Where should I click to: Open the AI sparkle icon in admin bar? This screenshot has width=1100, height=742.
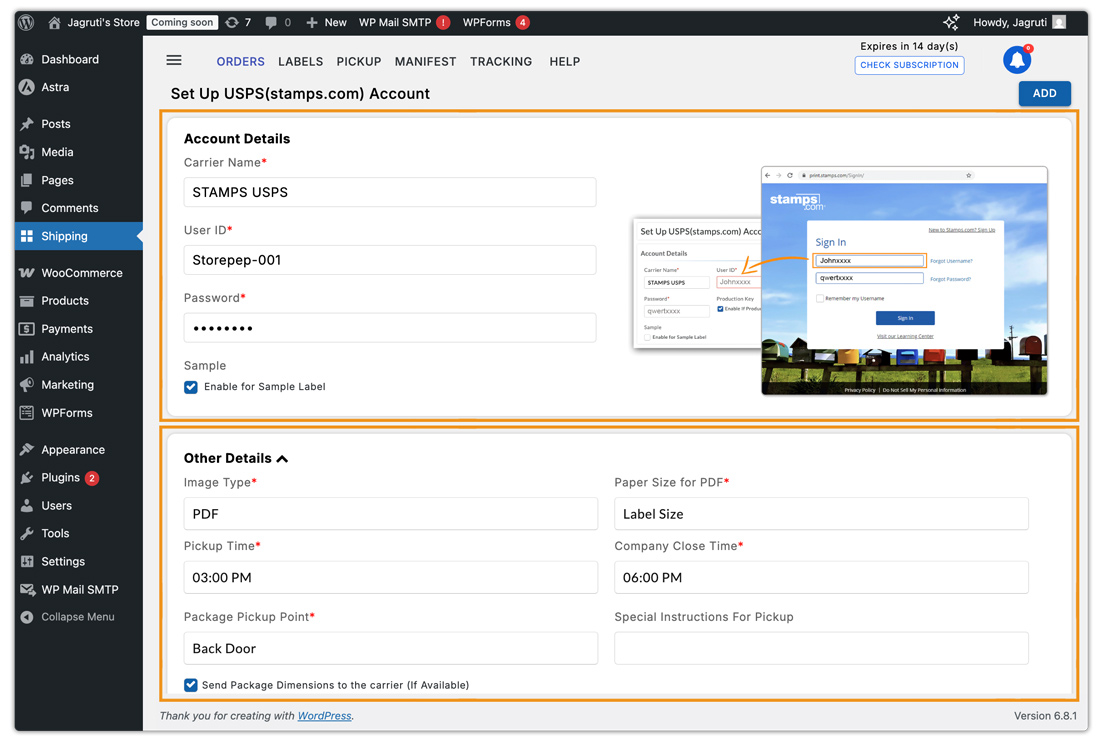click(951, 22)
